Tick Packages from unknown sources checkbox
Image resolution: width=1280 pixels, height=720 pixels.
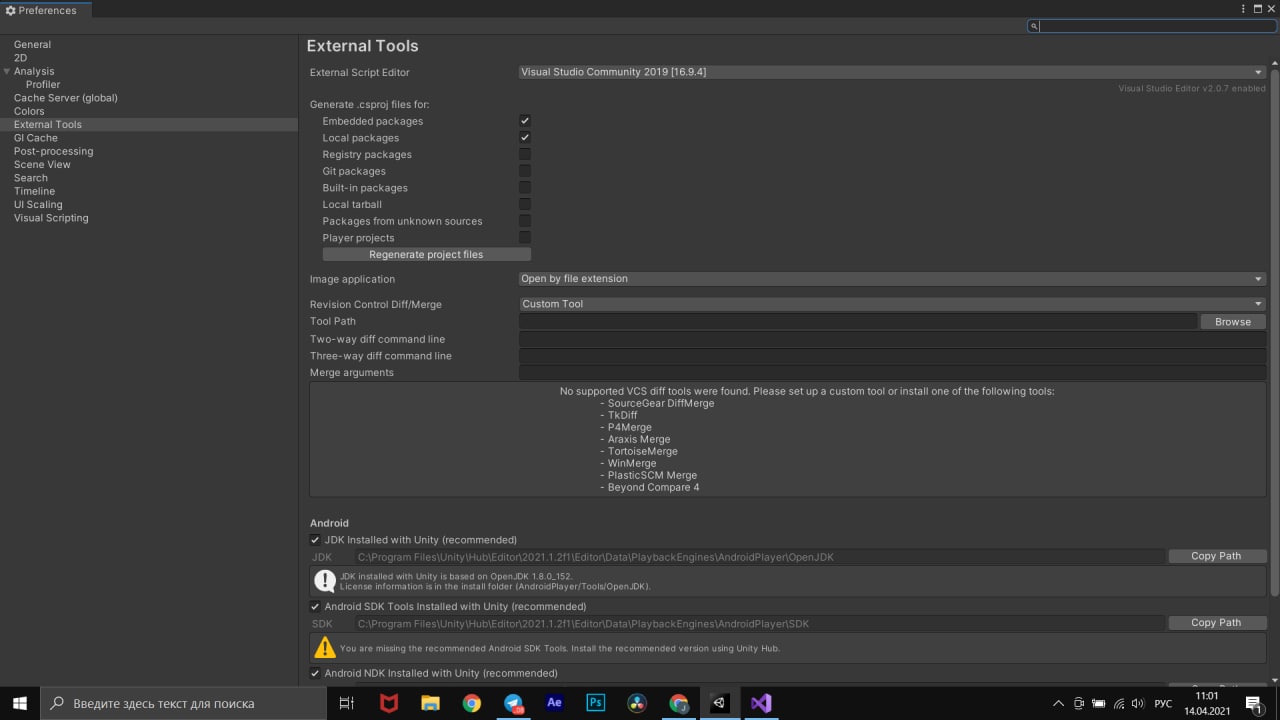[525, 221]
